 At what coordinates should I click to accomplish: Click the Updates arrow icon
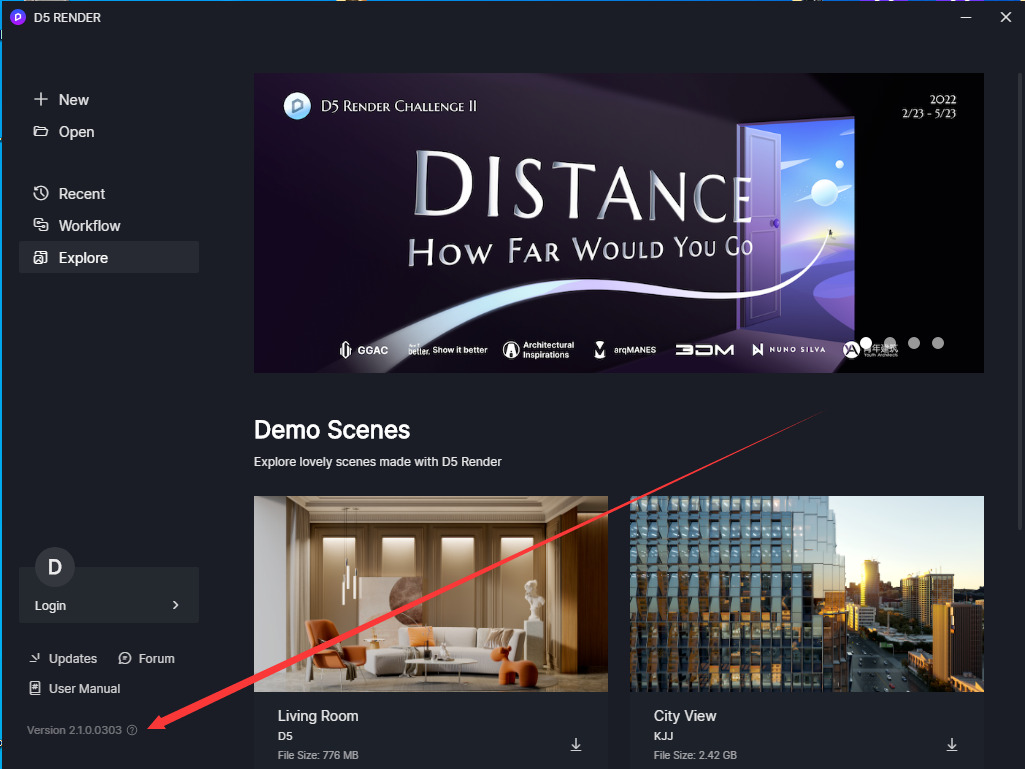[x=35, y=658]
